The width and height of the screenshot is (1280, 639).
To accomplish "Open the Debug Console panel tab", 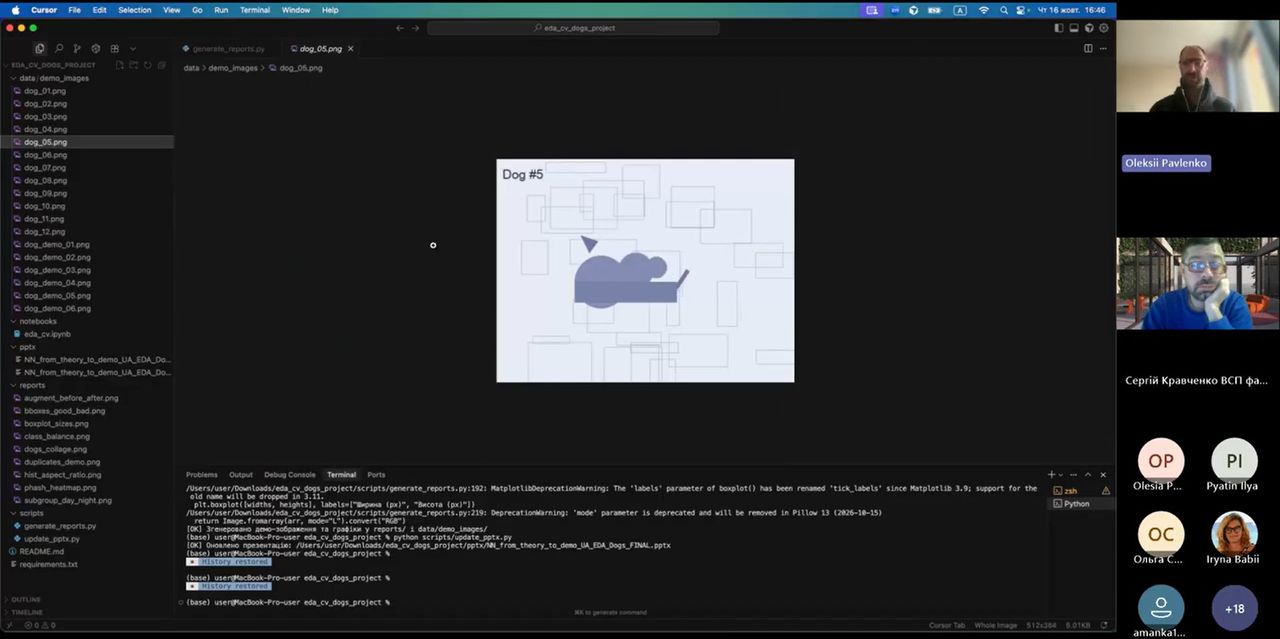I will click(x=290, y=475).
